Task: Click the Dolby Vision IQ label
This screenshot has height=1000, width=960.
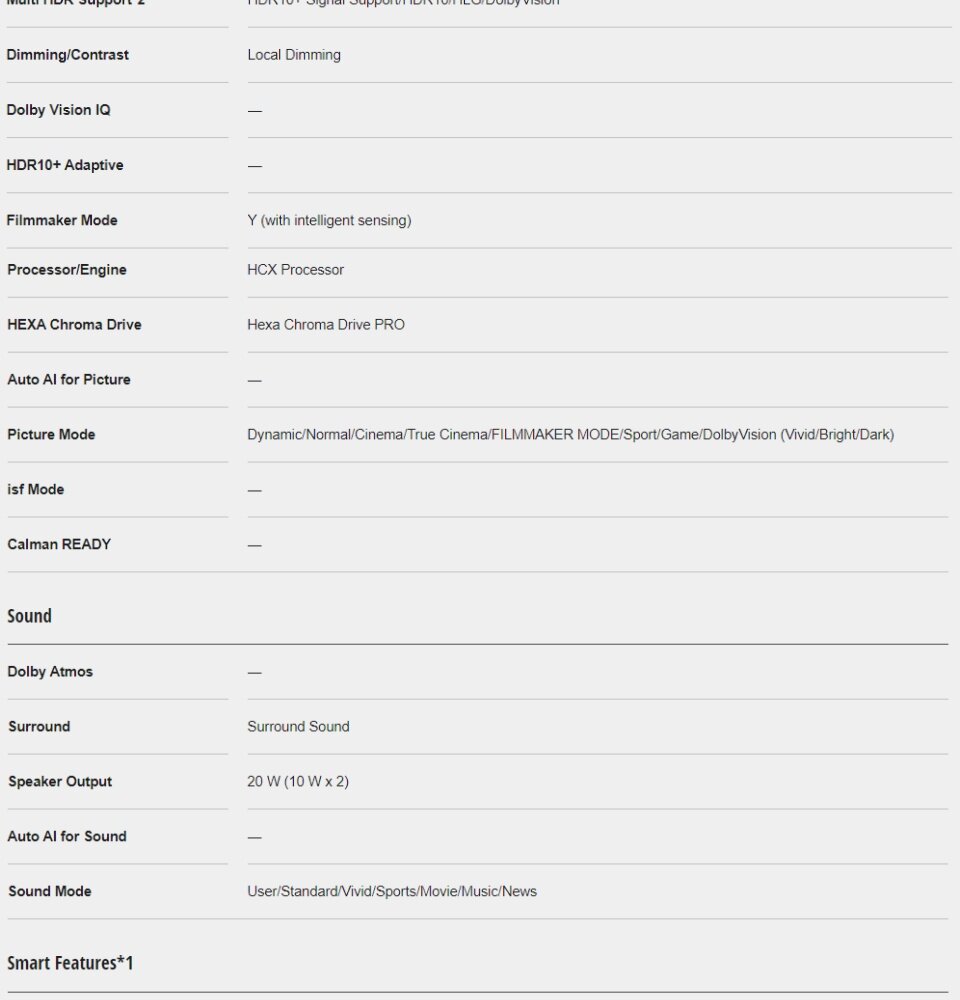Action: [58, 110]
